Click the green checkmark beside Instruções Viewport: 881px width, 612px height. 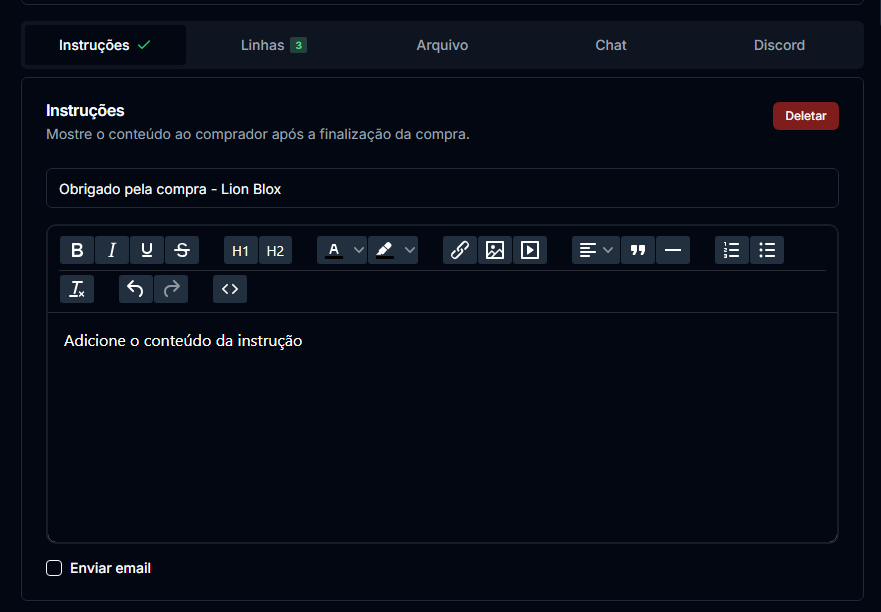(144, 45)
